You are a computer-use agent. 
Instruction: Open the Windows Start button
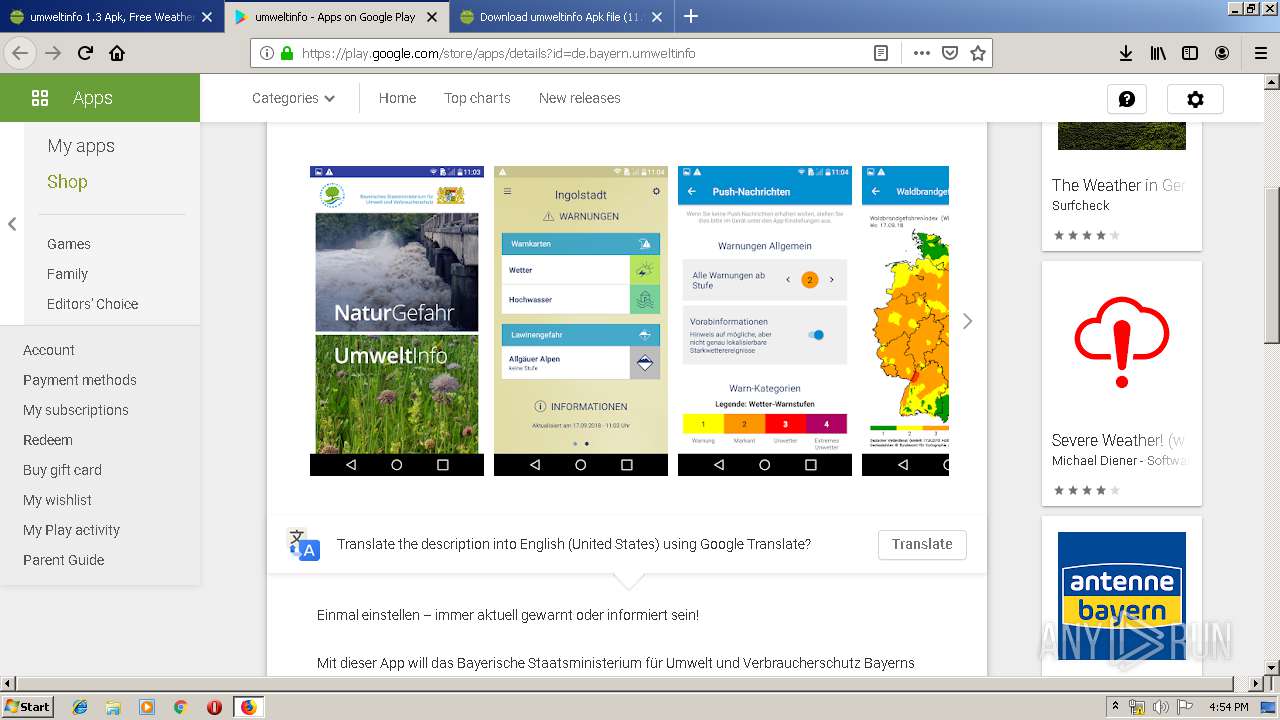point(28,707)
